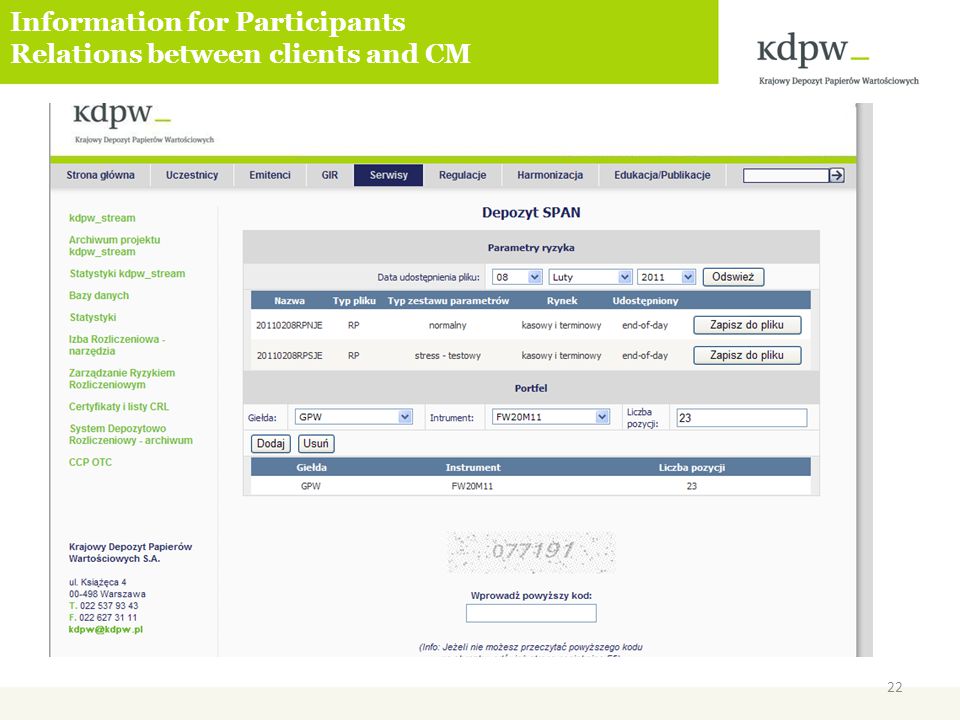Click the normalny parameter type cell

click(x=448, y=326)
